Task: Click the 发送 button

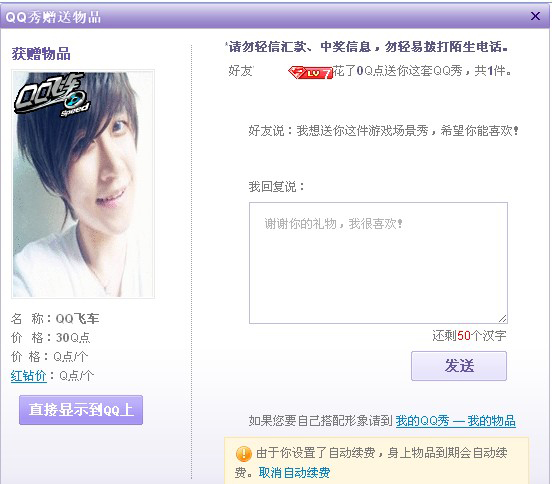Action: tap(459, 366)
